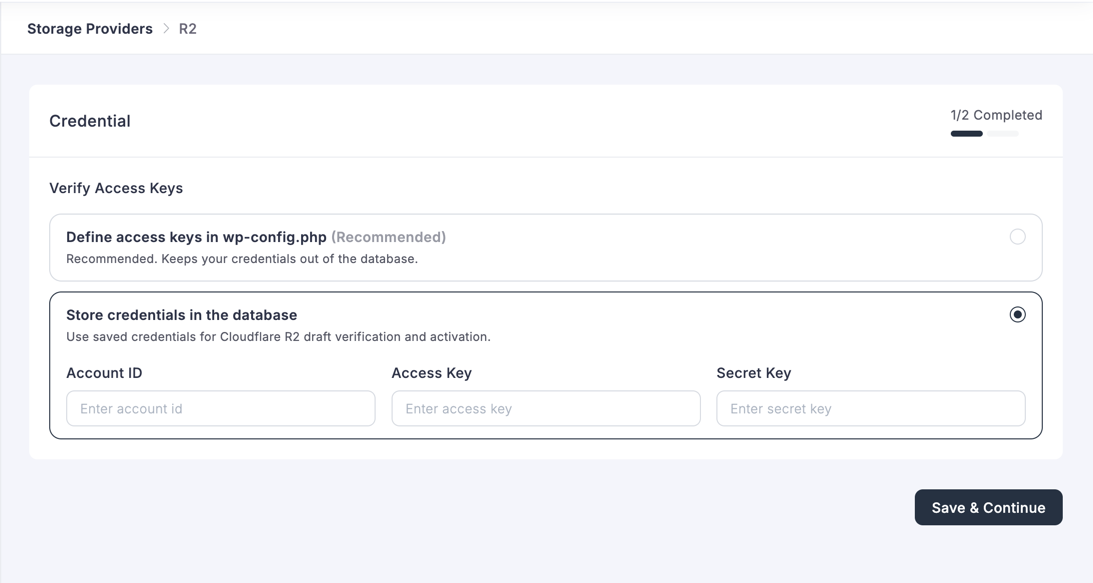
Task: Click the unselected radio circle for wp-config.php
Action: pos(1018,237)
